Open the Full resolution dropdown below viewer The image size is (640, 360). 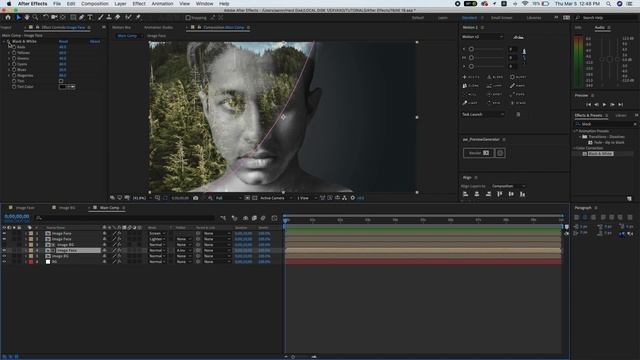click(228, 198)
